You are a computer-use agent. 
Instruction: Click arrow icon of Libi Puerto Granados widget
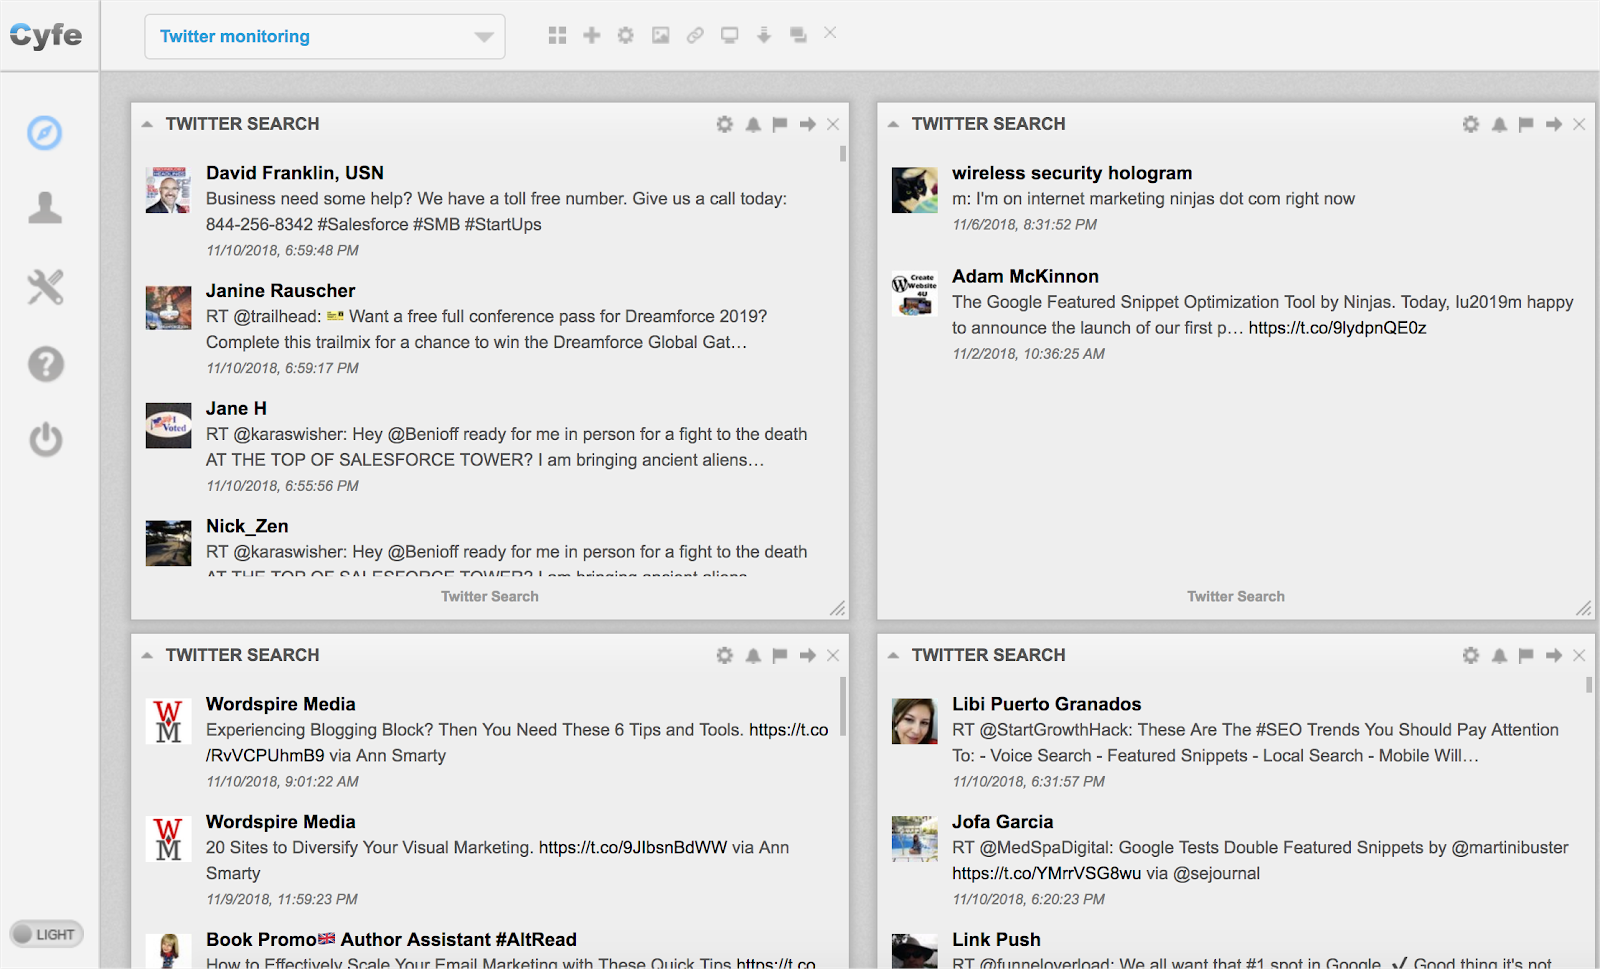click(1554, 655)
